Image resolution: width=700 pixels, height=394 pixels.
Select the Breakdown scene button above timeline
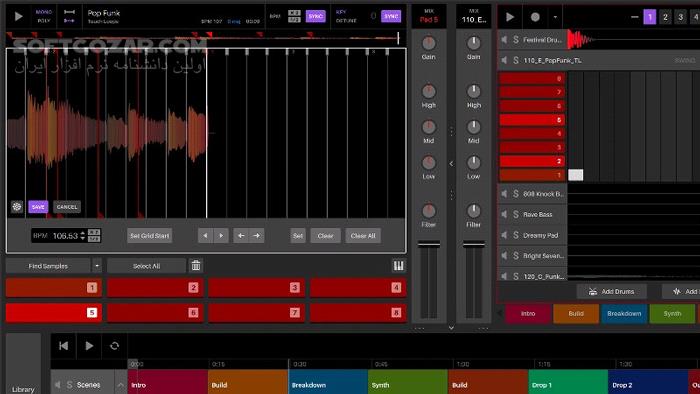pyautogui.click(x=624, y=314)
